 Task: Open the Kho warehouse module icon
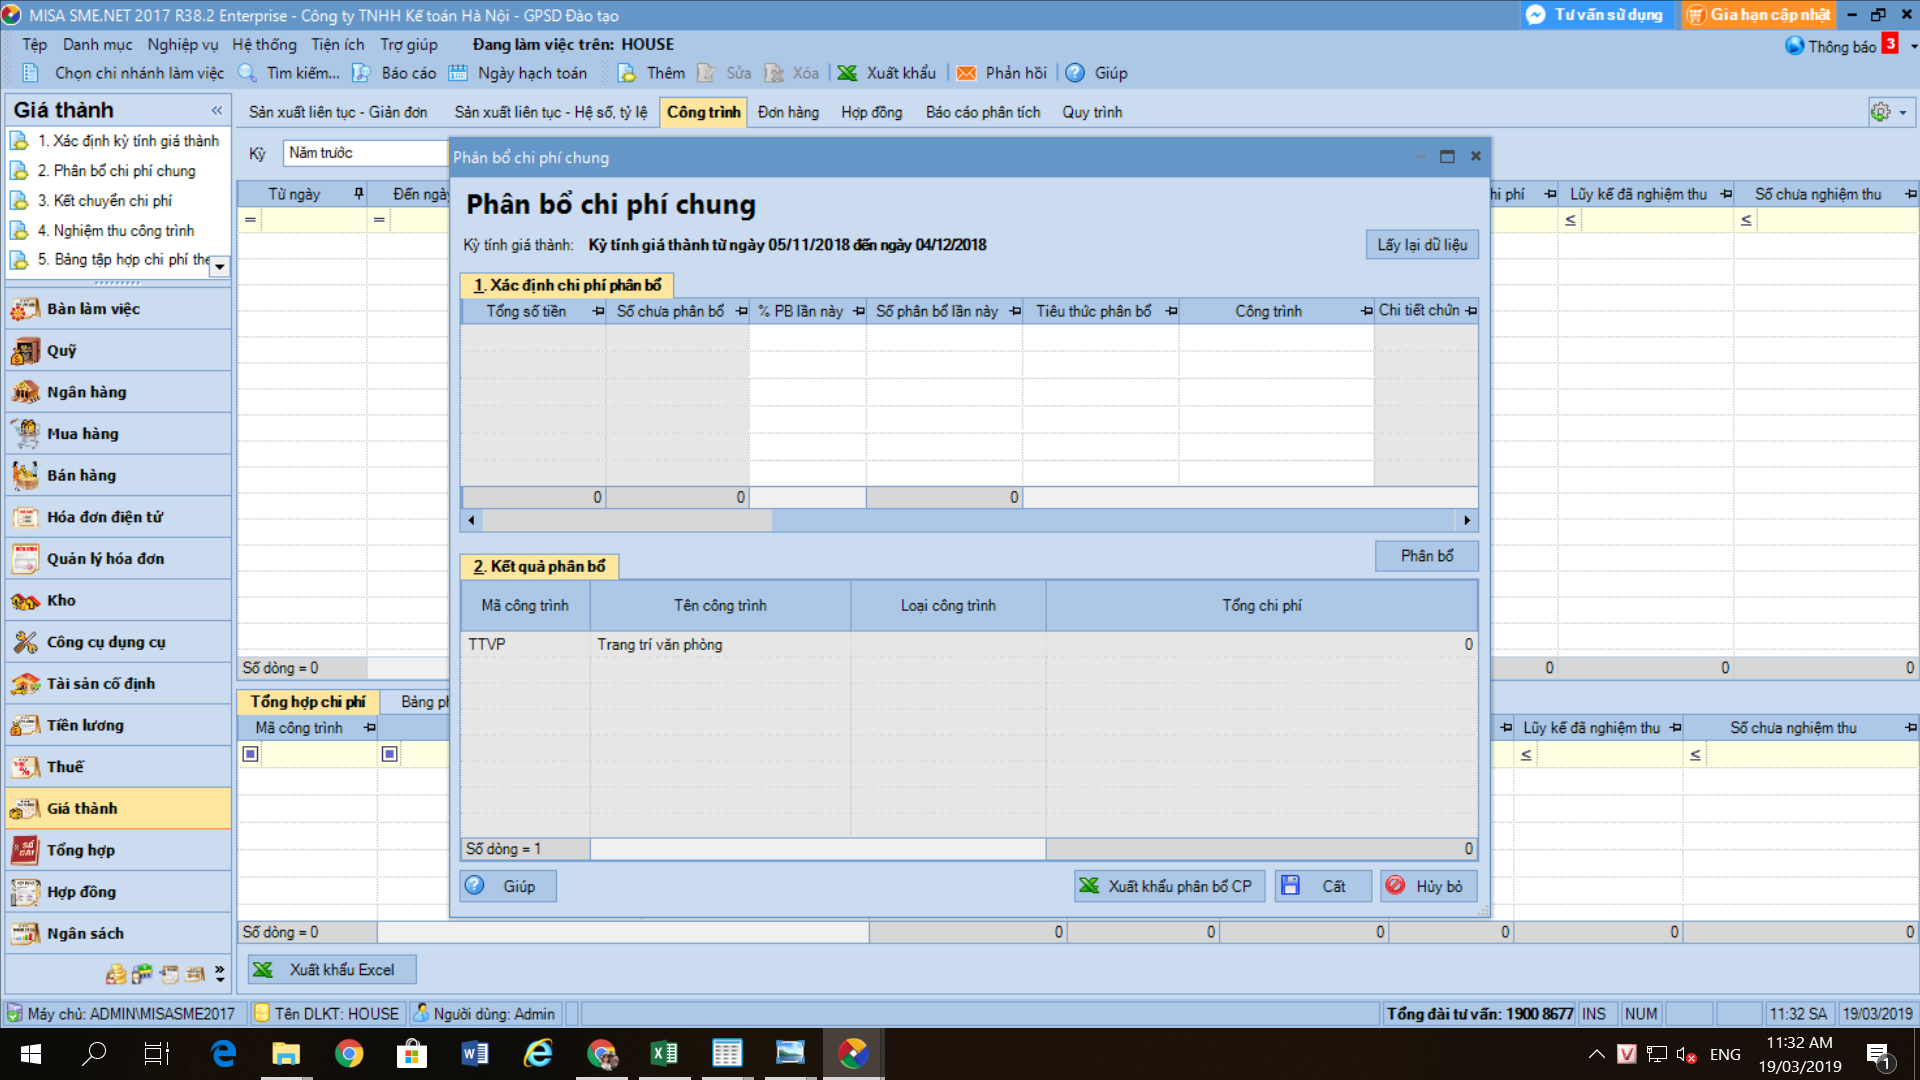26,601
